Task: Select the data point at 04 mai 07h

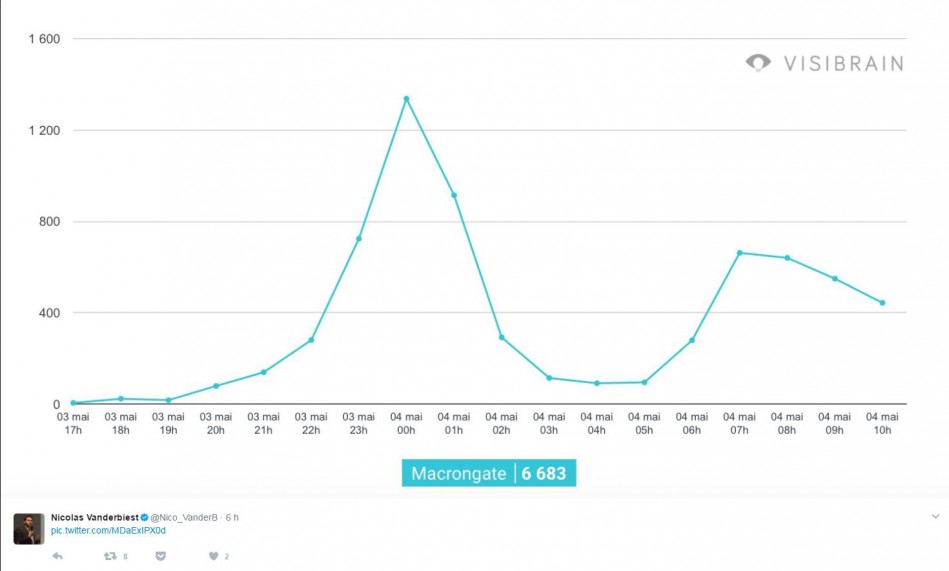Action: click(x=740, y=252)
